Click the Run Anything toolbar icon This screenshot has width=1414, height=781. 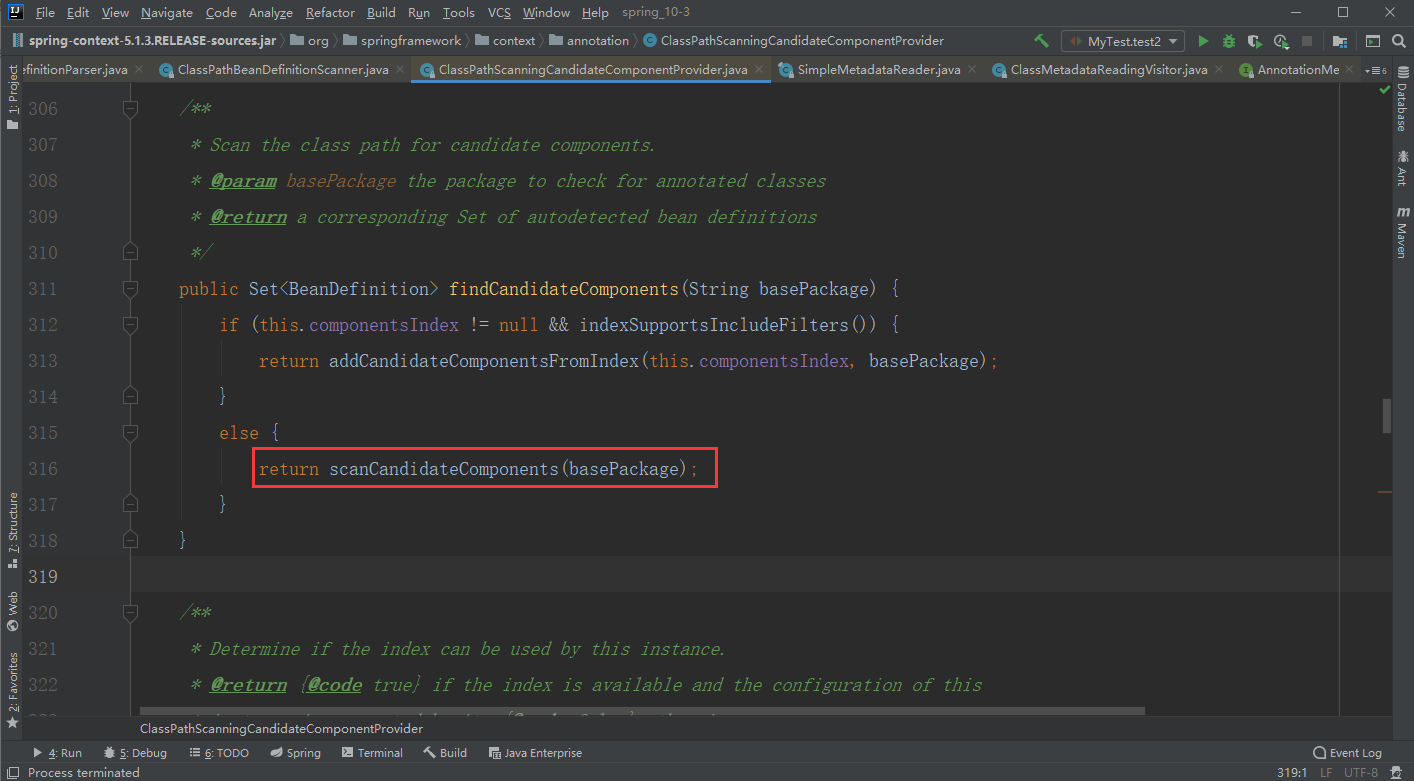1373,41
